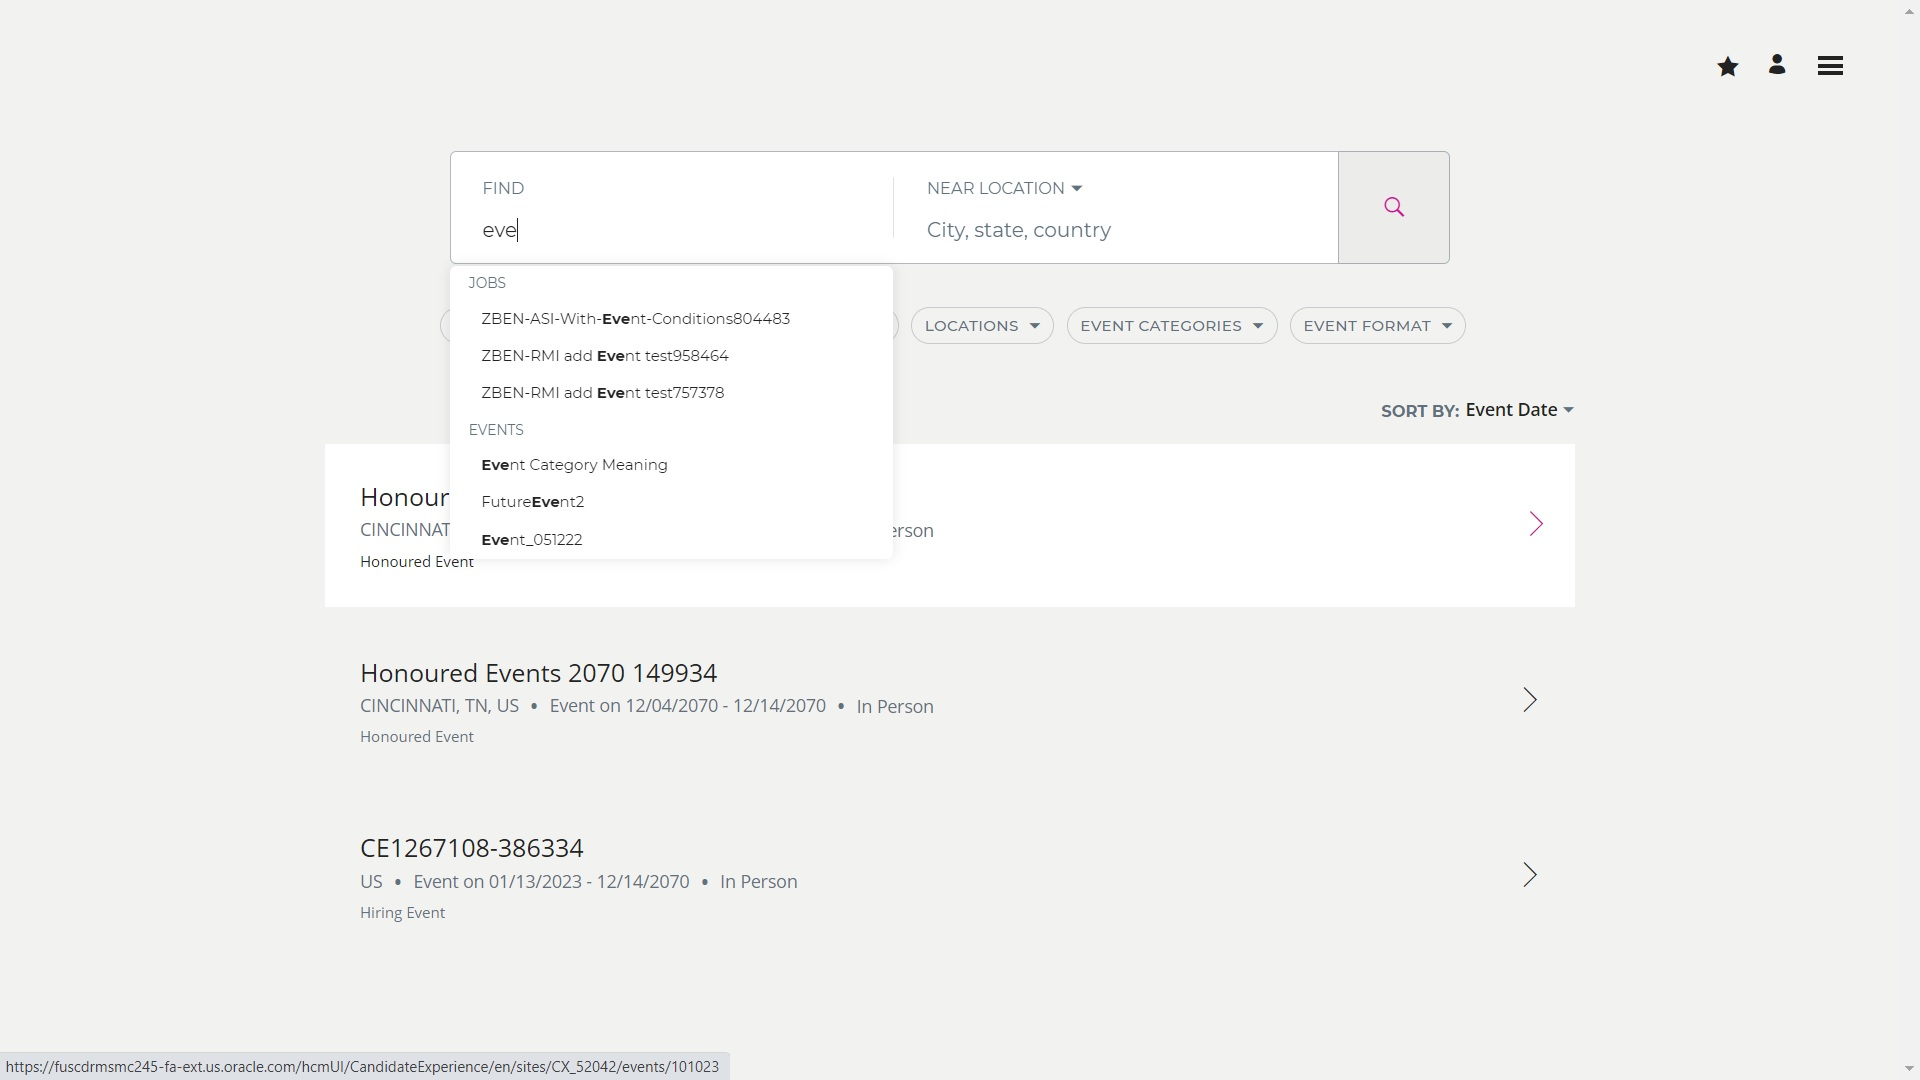The height and width of the screenshot is (1080, 1920).
Task: Open Honoured Events 2070 149934 arrow
Action: [1529, 700]
